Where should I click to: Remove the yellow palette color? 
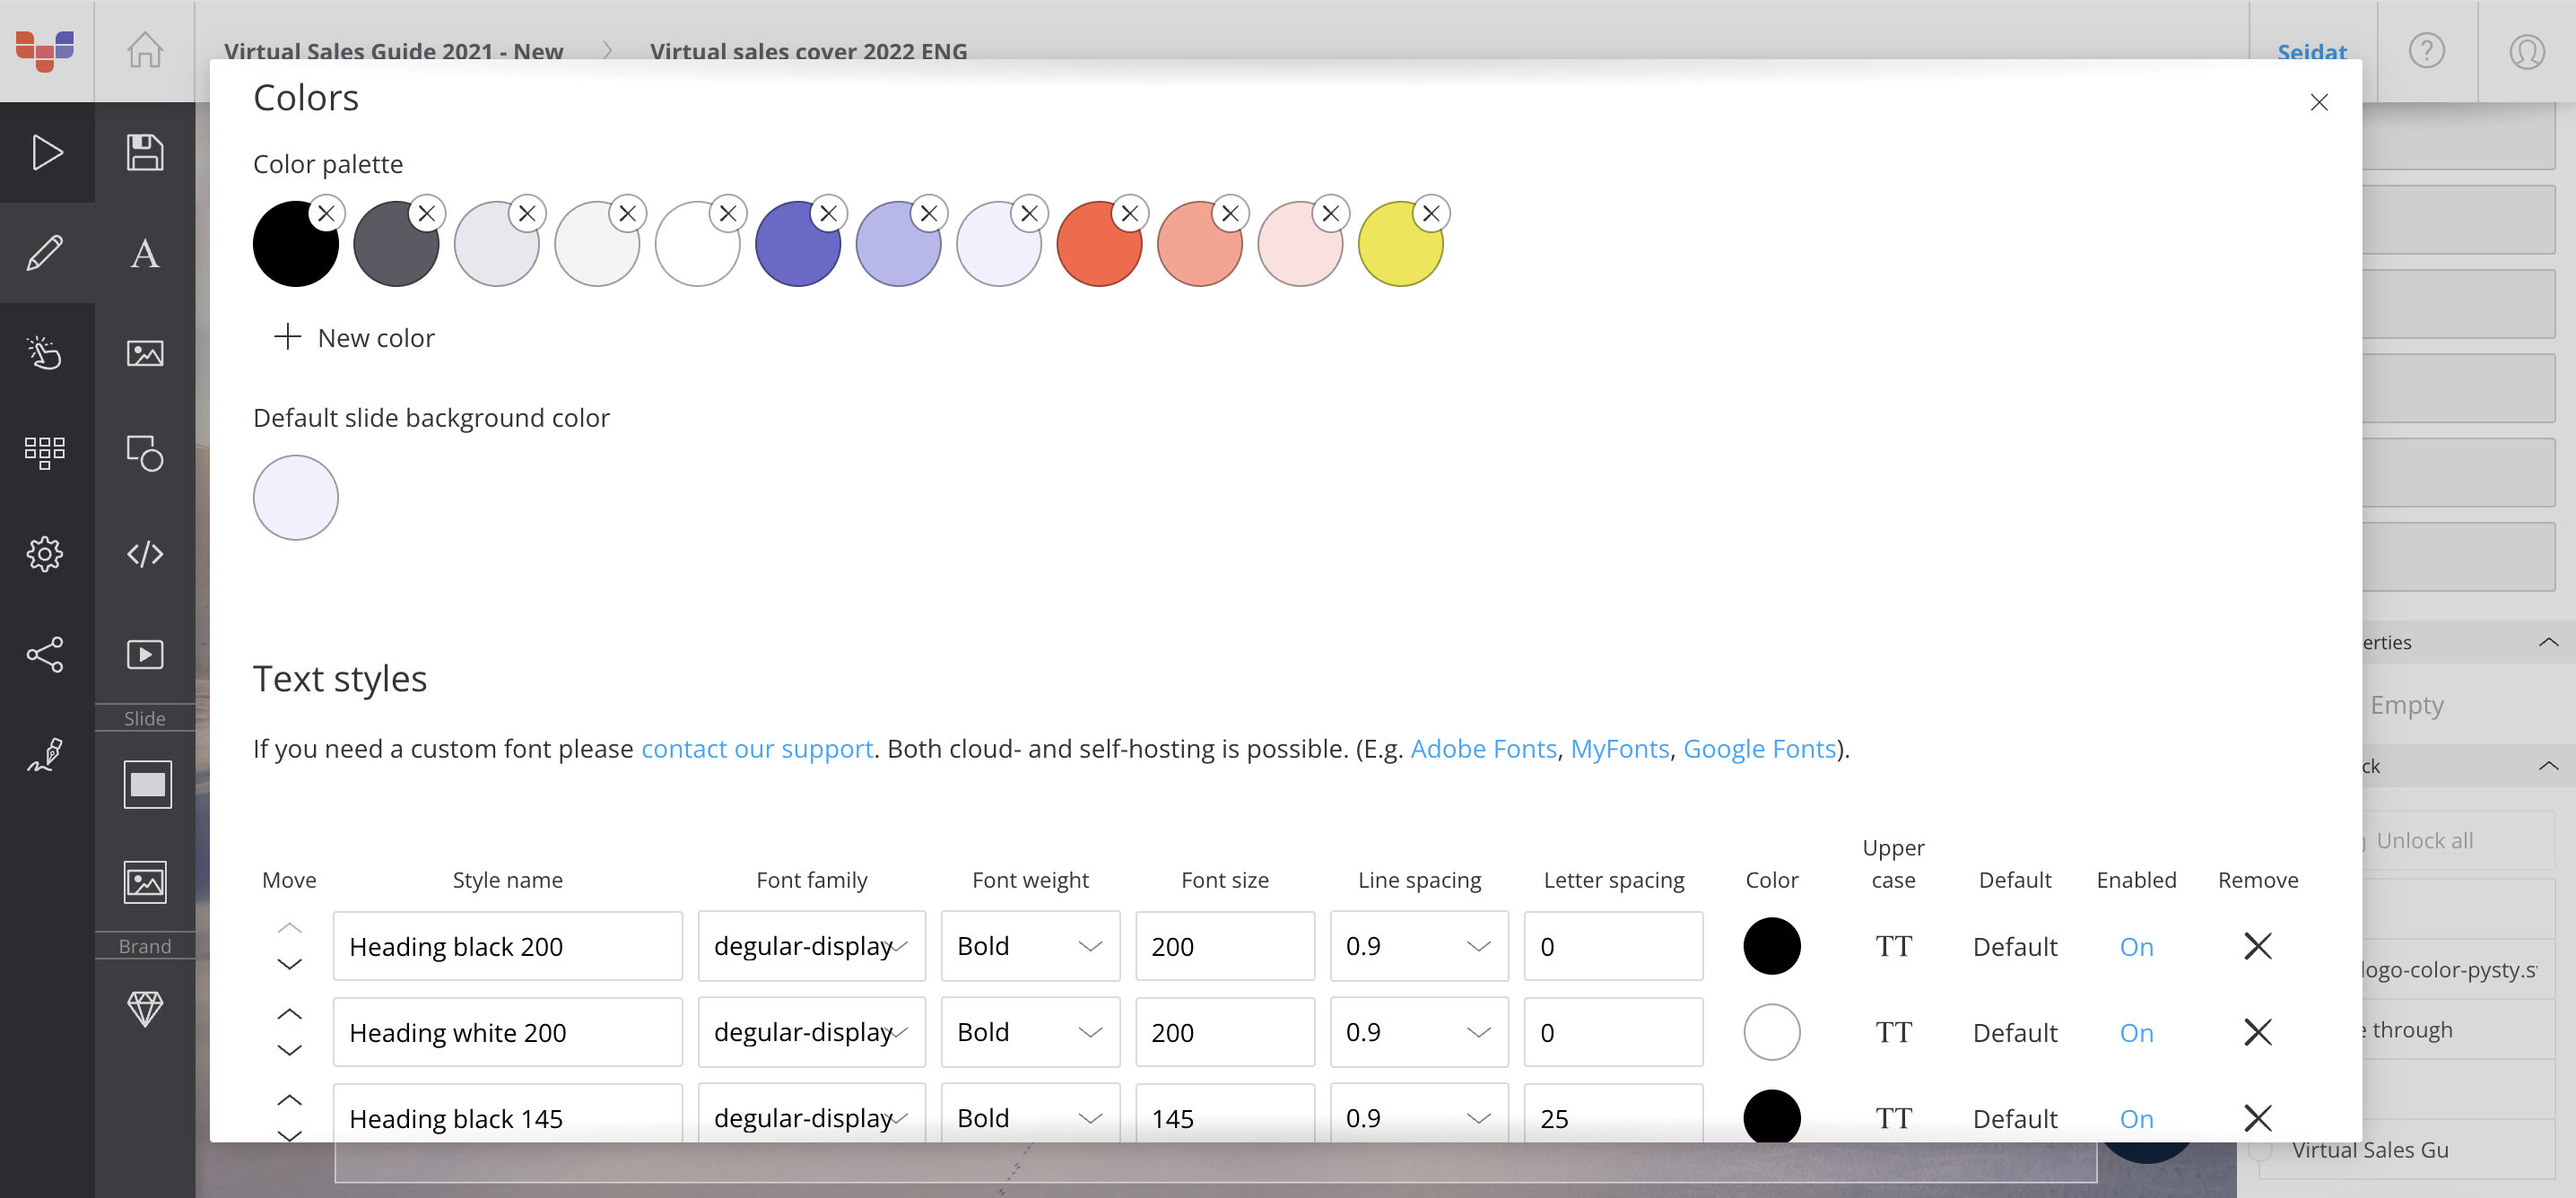coord(1431,213)
